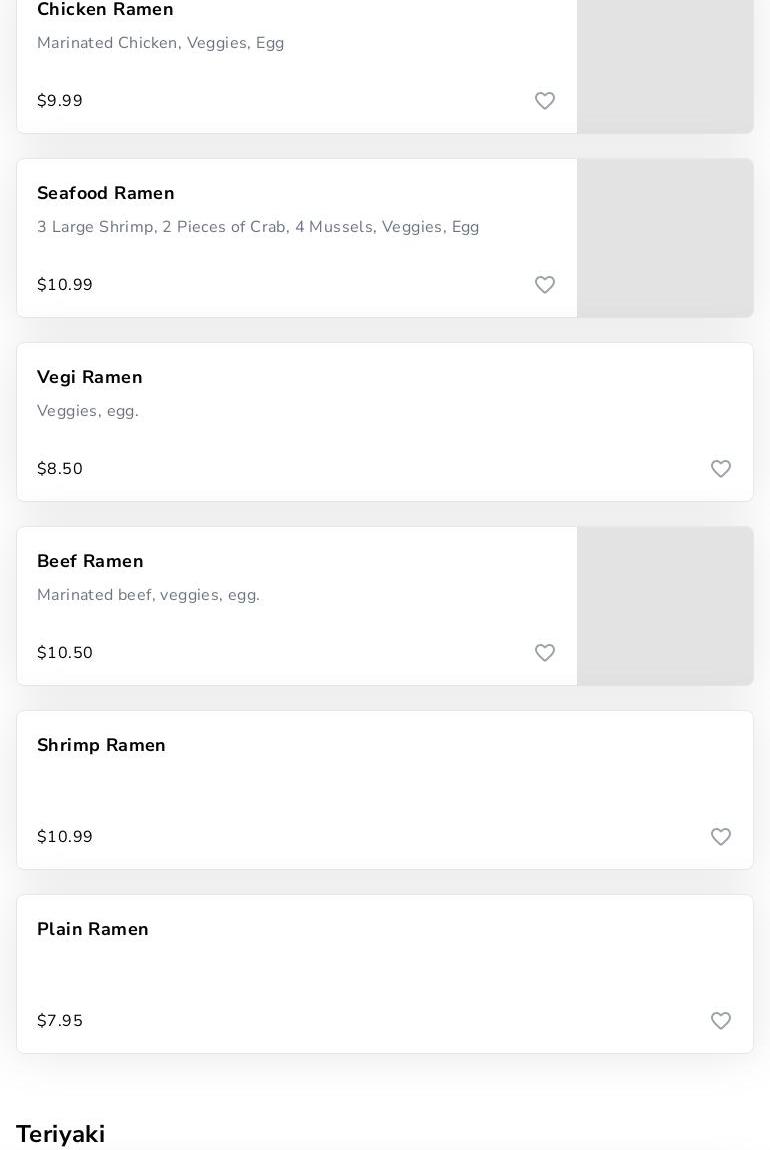Open the Seafood Ramen item title
Viewport: 770px width, 1150px height.
106,193
